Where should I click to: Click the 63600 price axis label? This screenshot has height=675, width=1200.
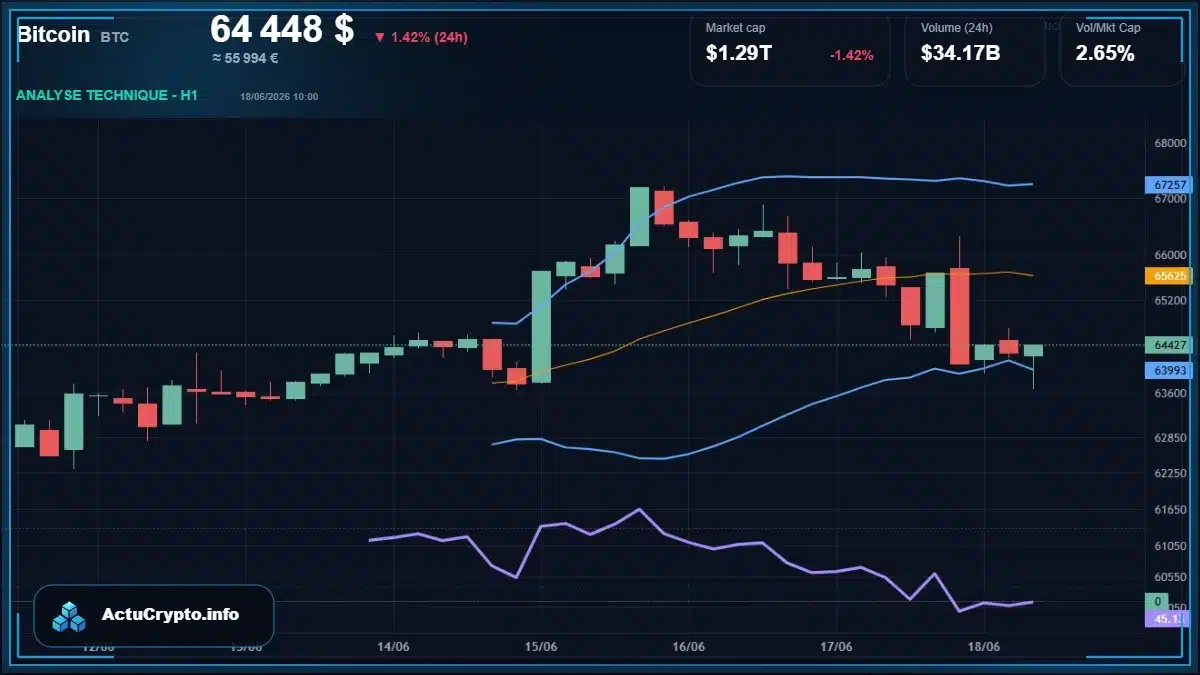1170,394
